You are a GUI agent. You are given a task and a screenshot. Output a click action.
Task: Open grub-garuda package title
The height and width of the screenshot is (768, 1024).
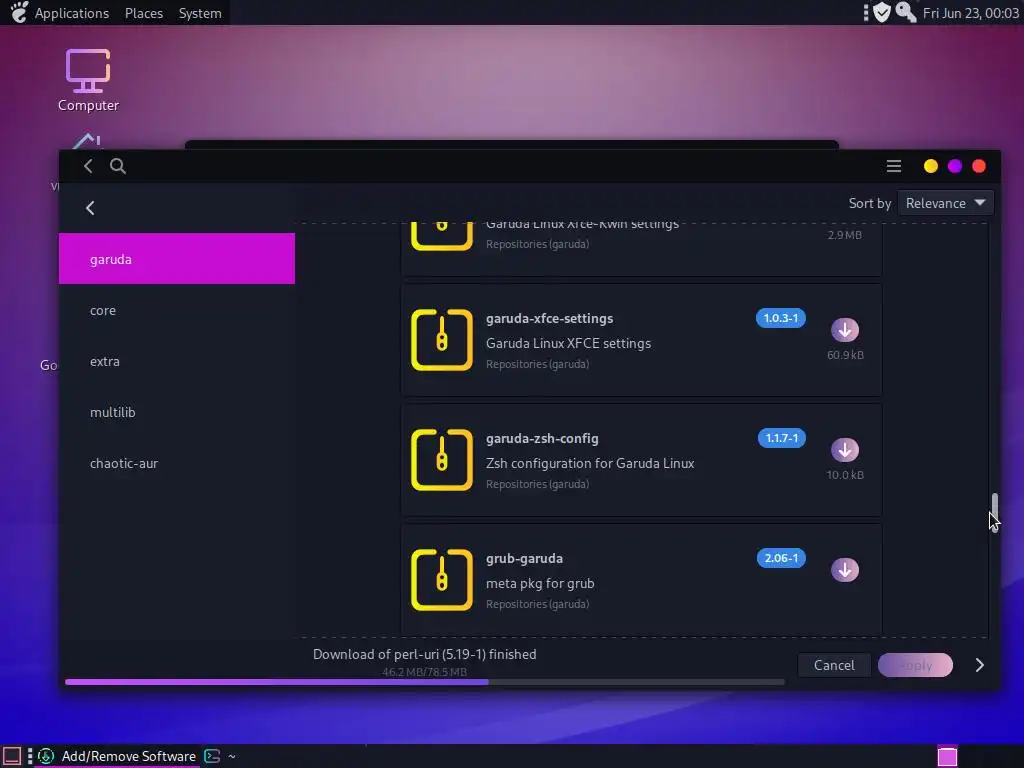[524, 559]
